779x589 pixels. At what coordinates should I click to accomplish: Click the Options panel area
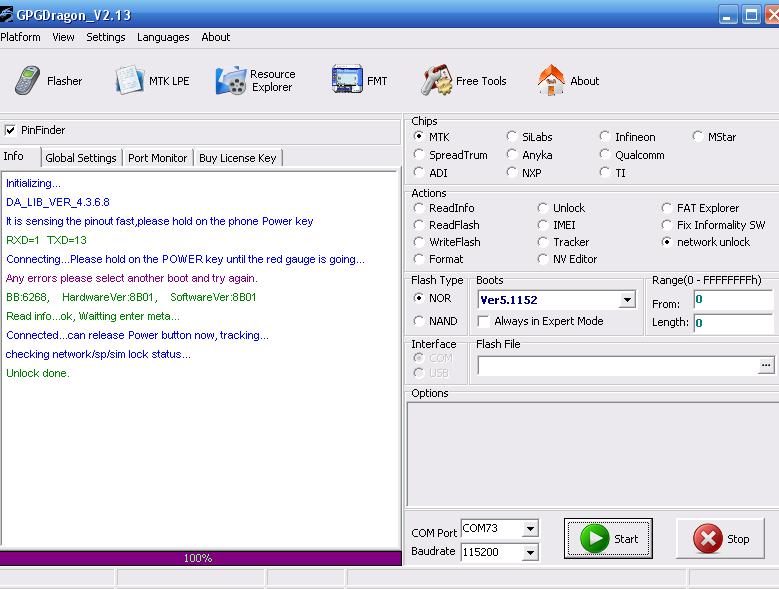[592, 454]
